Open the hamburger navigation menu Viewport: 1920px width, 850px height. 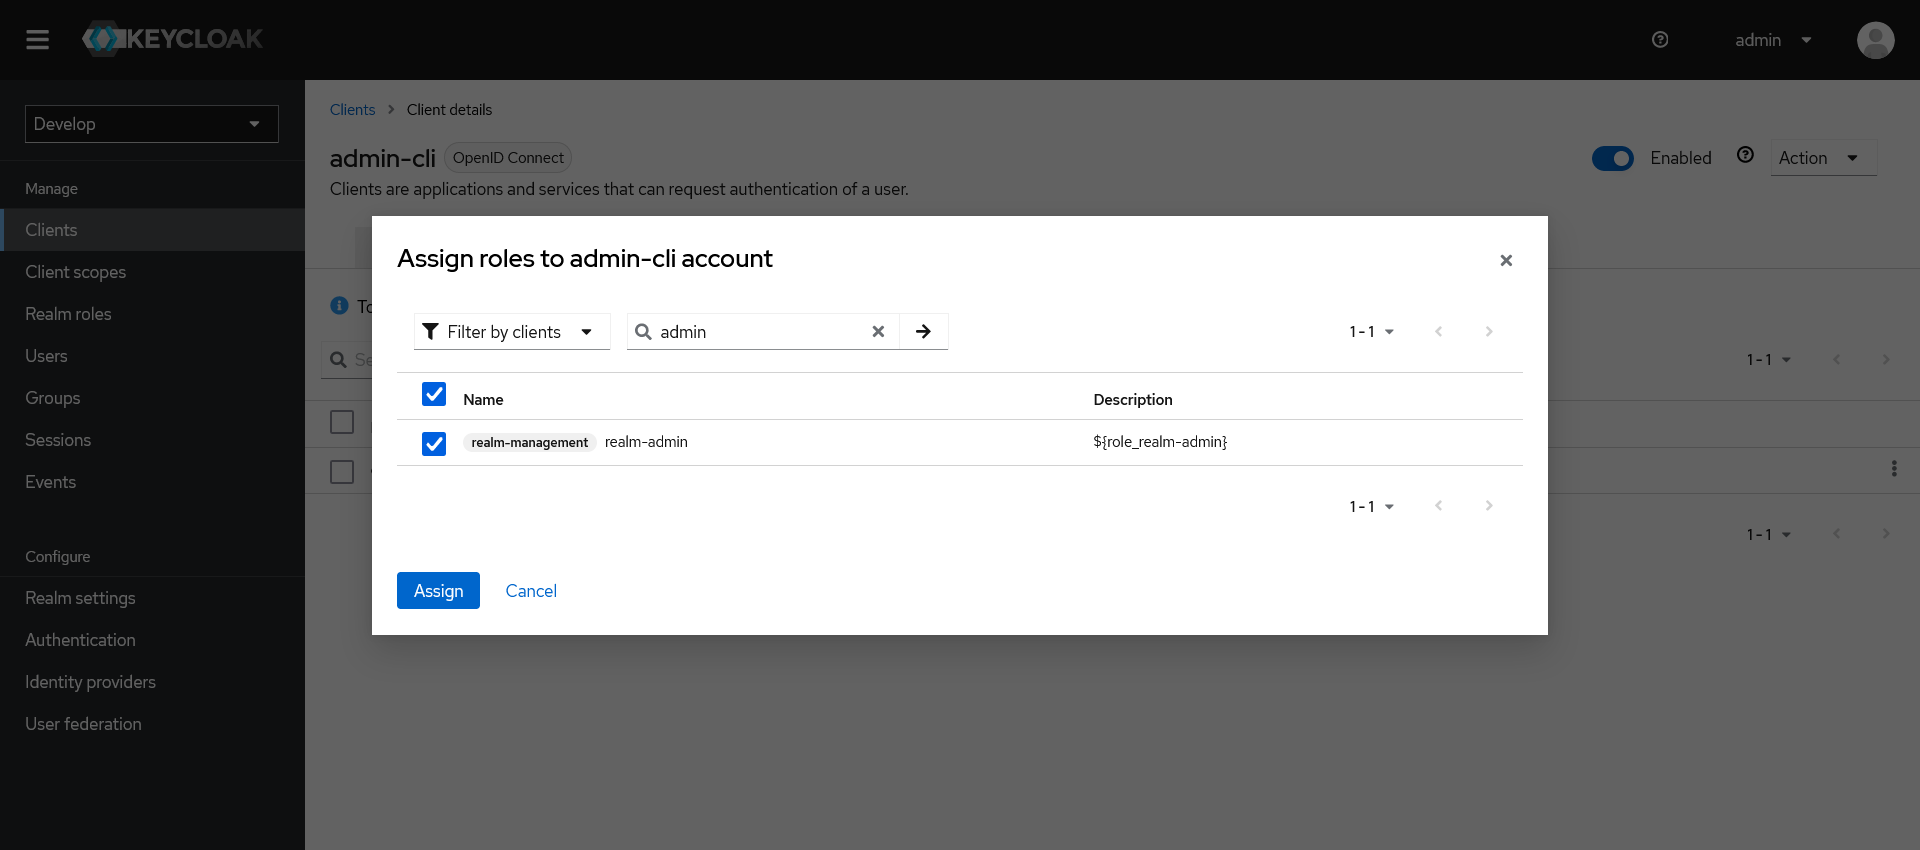(37, 39)
